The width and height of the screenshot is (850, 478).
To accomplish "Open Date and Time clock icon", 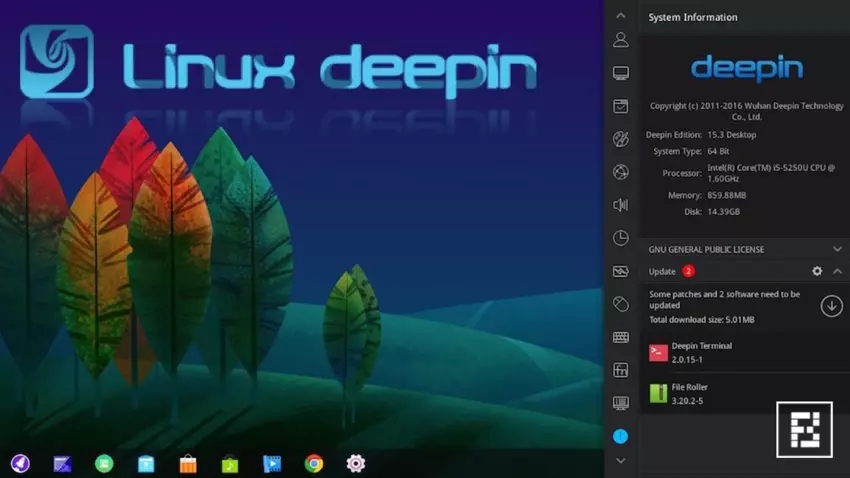I will coord(621,238).
